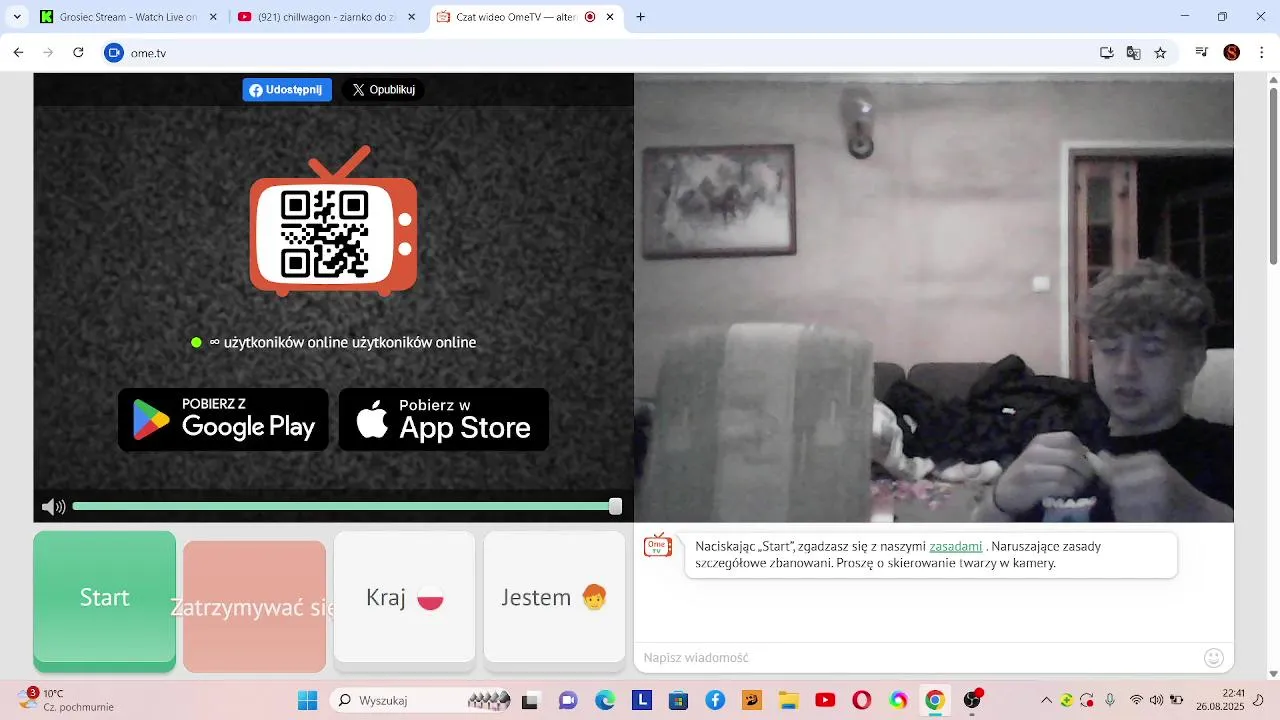Show hidden system tray icons
The width and height of the screenshot is (1280, 720).
[1047, 700]
